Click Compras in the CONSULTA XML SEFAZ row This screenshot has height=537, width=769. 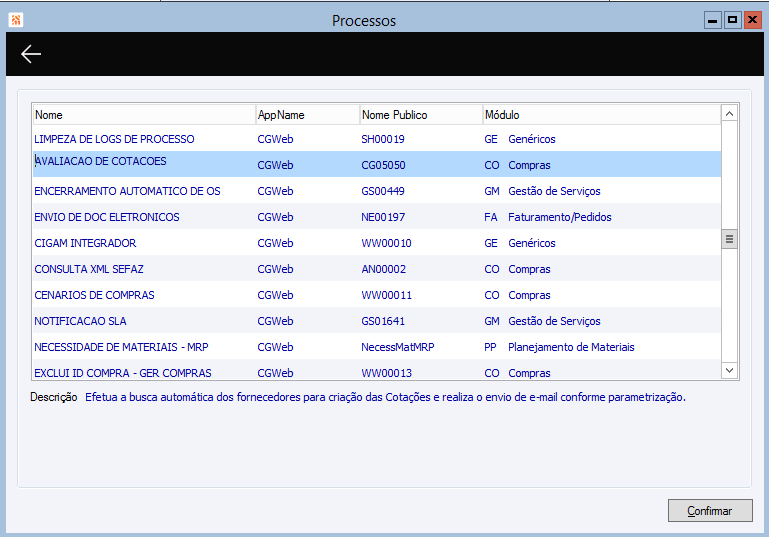tap(529, 269)
